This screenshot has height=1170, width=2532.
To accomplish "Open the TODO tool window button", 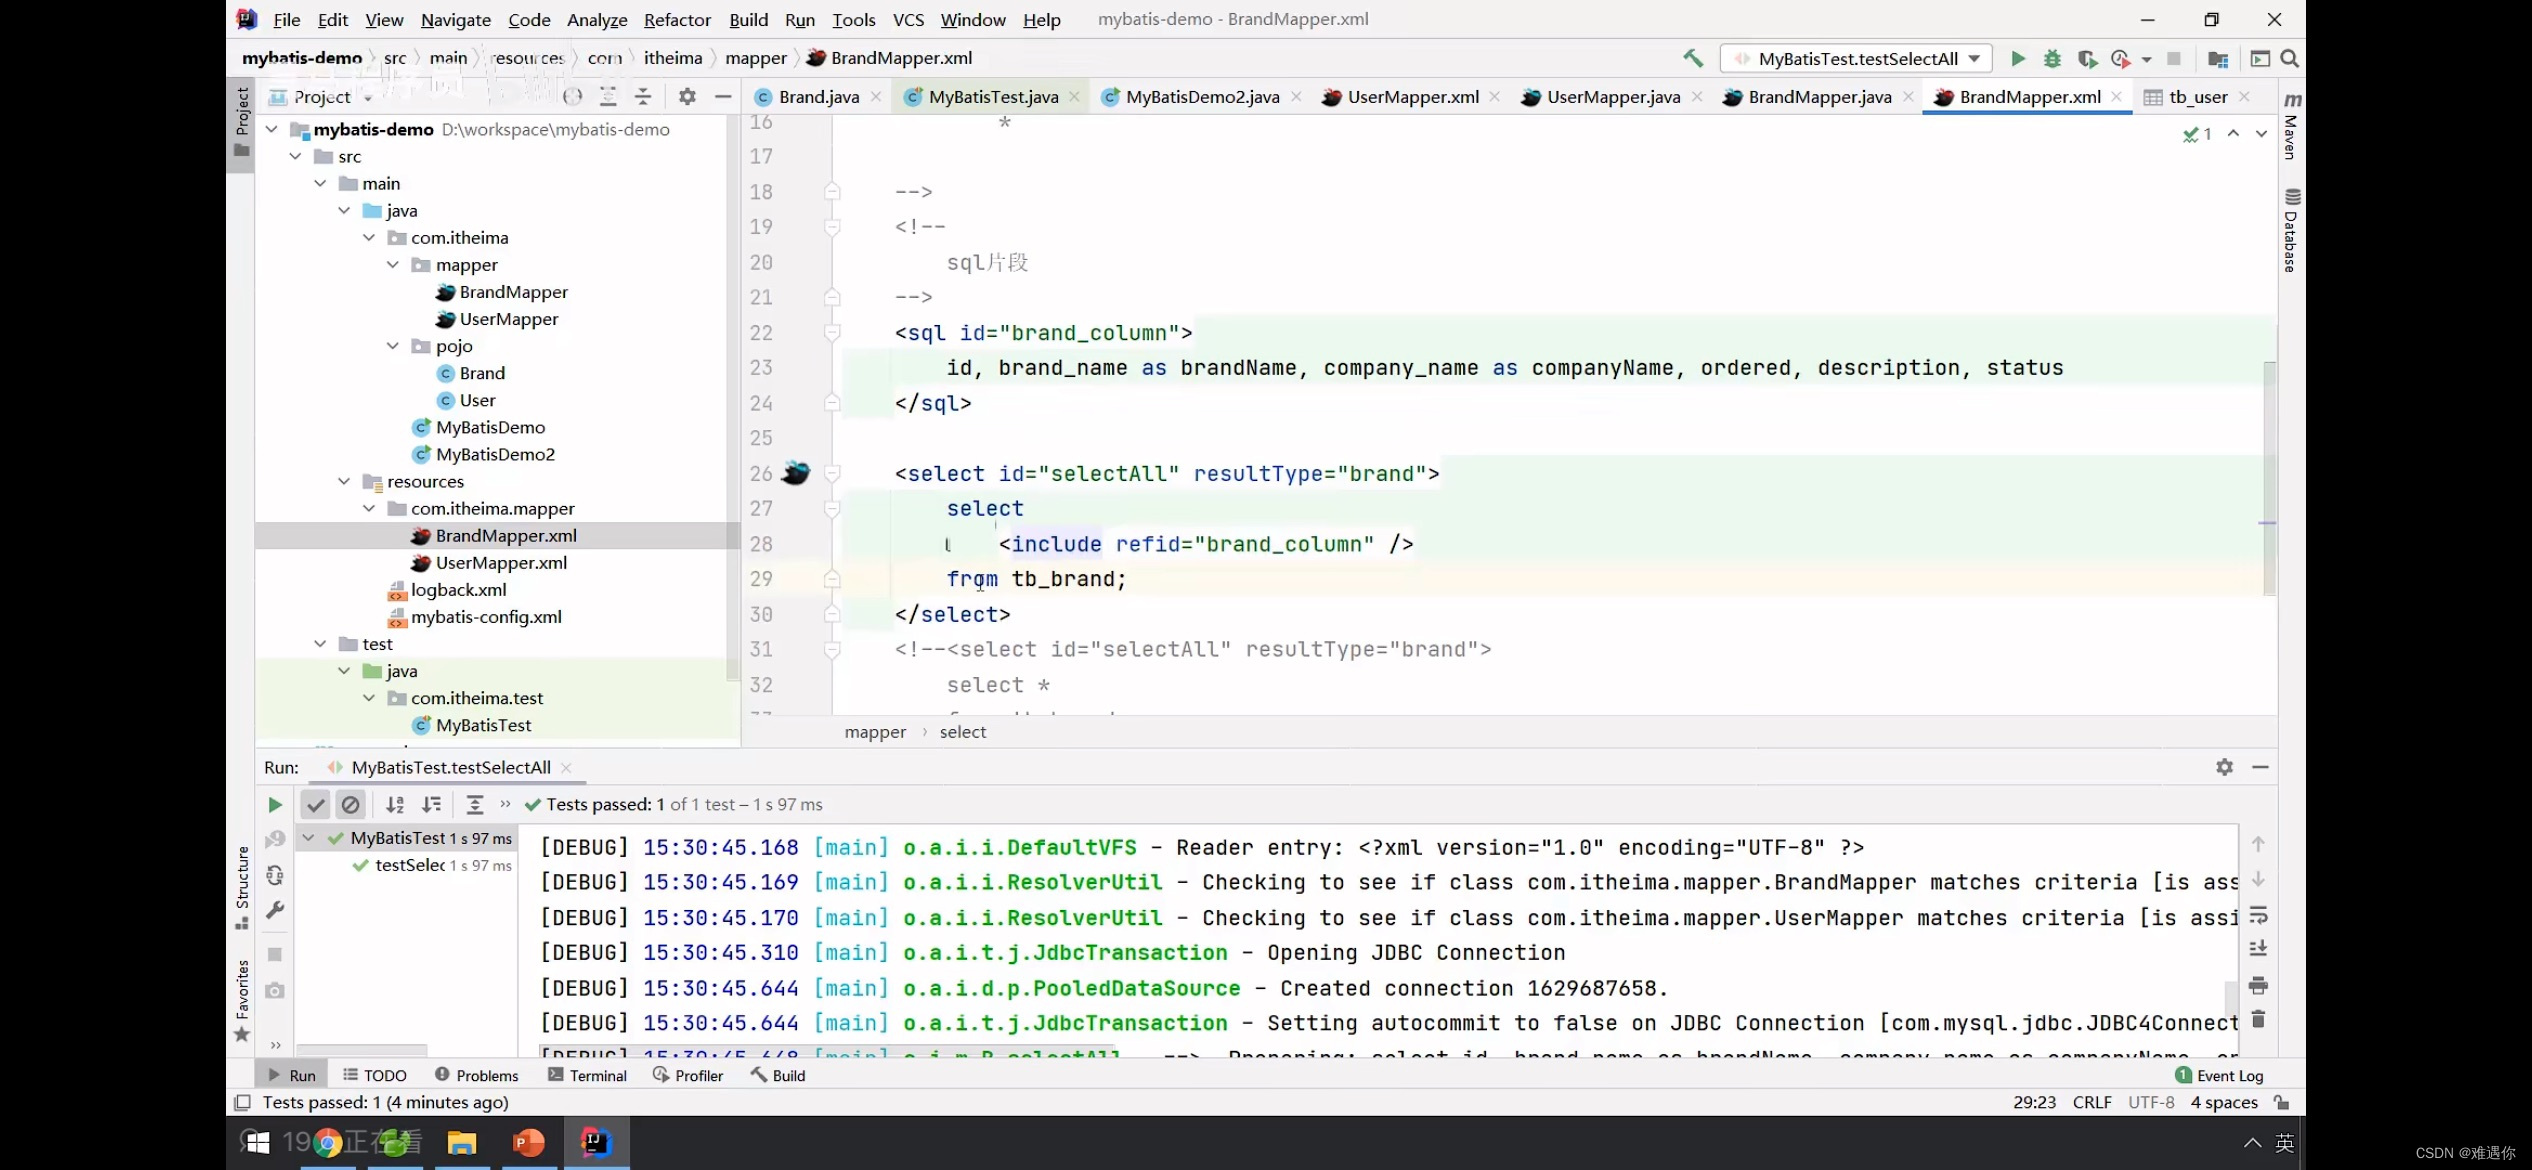I will coord(375,1075).
